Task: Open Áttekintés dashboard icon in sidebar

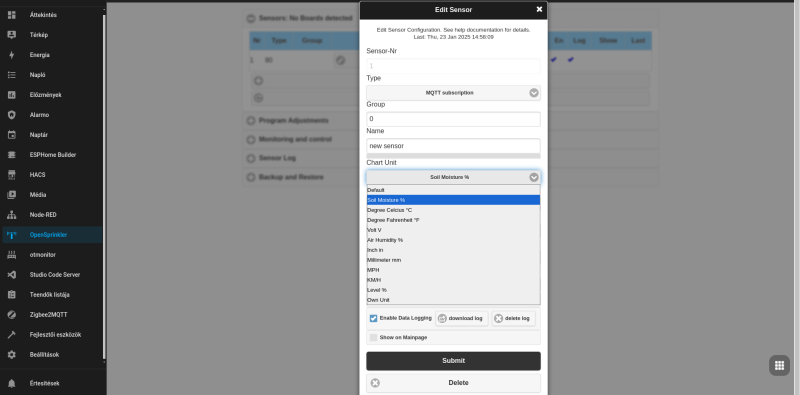Action: pos(12,15)
